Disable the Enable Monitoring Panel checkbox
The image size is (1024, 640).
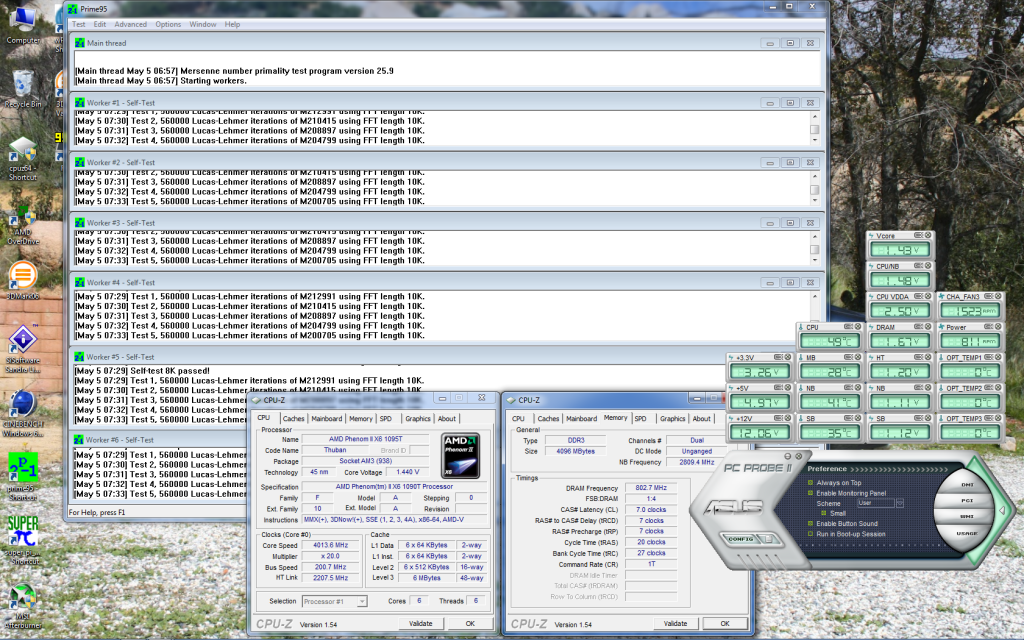coord(812,493)
